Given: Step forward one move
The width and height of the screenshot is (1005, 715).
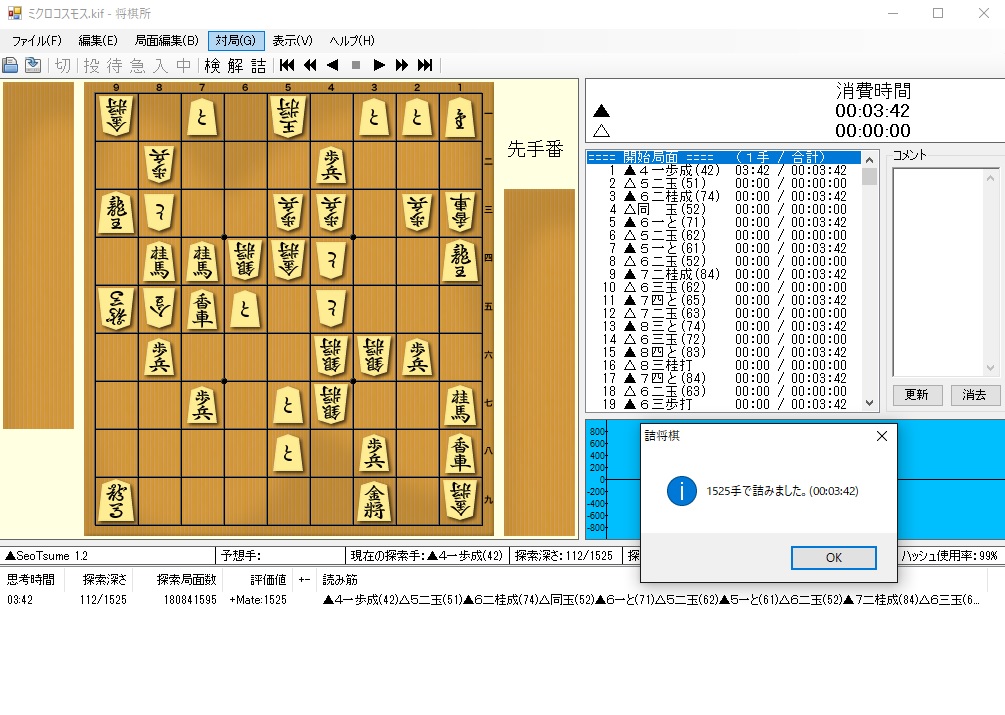Looking at the screenshot, I should click(x=379, y=65).
